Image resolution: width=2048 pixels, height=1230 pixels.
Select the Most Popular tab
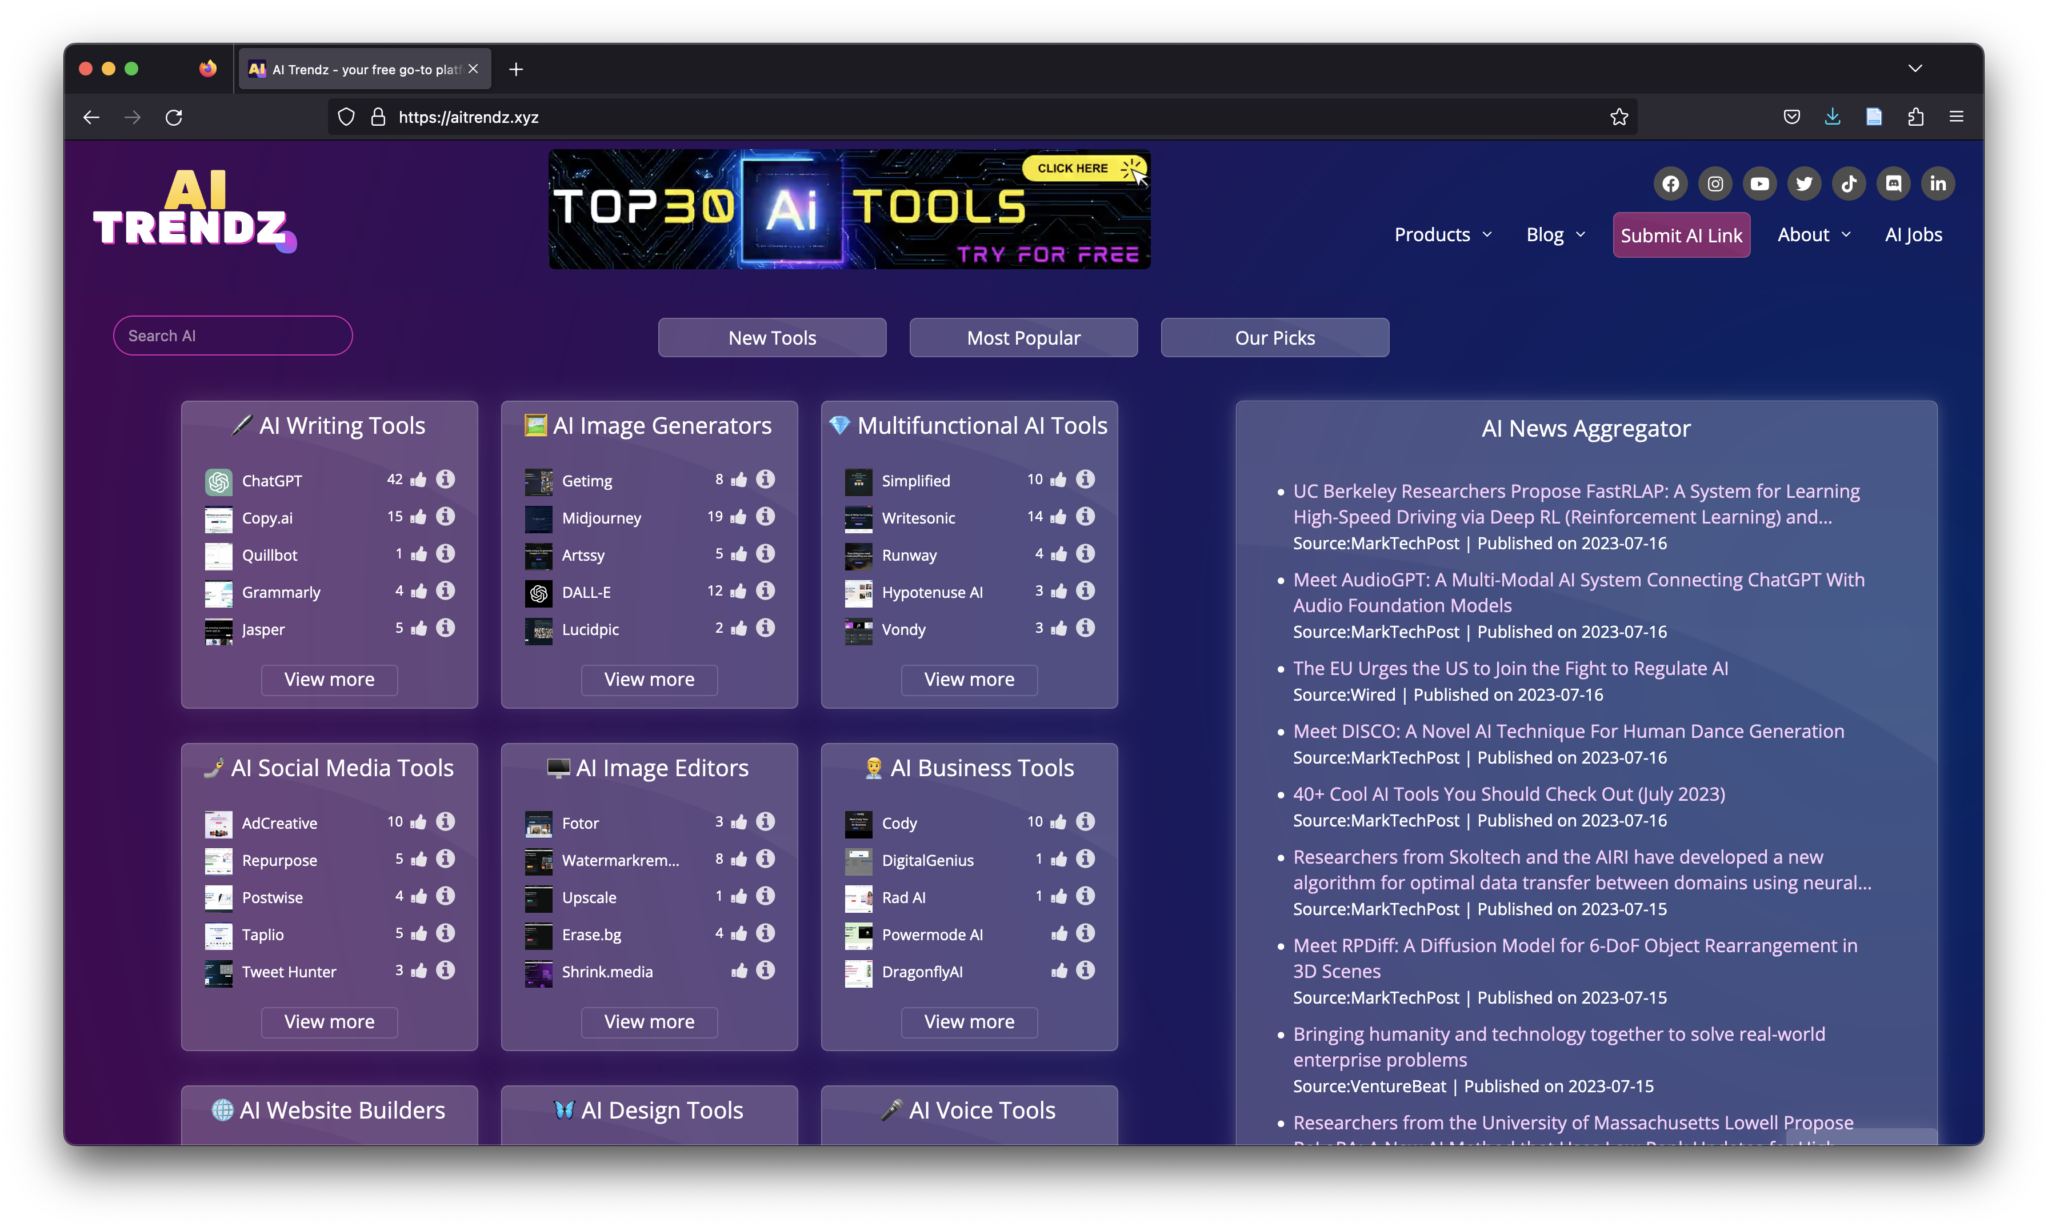click(x=1023, y=338)
